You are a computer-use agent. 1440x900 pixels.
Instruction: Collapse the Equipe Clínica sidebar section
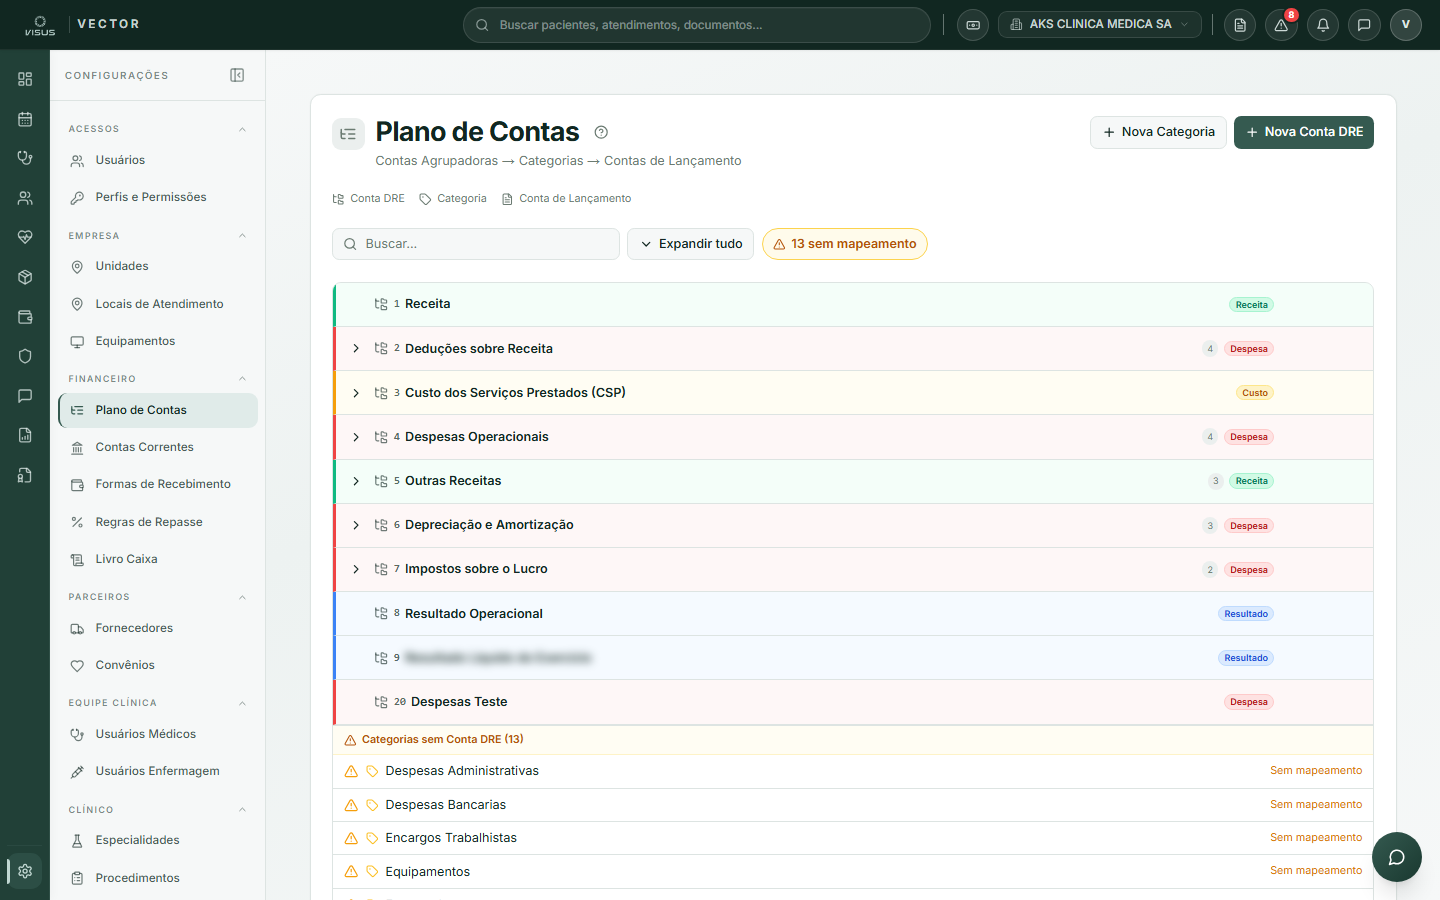[x=242, y=703]
